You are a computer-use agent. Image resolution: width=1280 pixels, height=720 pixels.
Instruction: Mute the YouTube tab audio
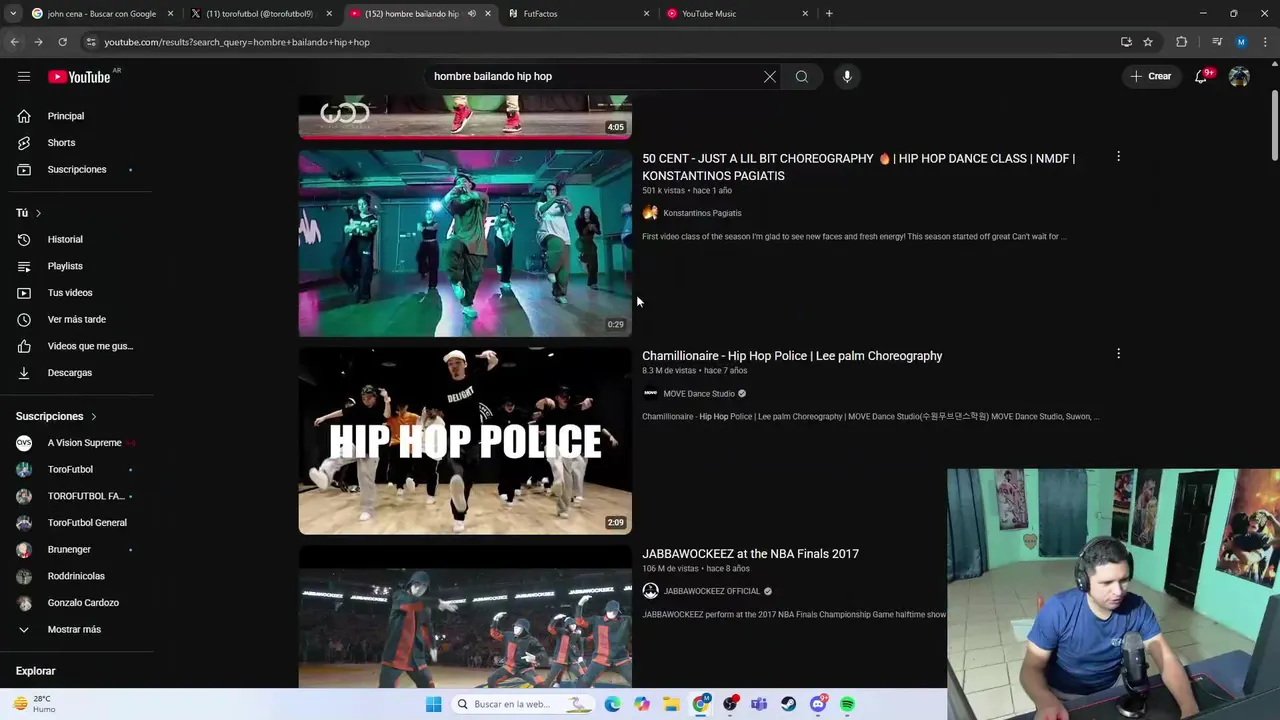click(x=472, y=14)
